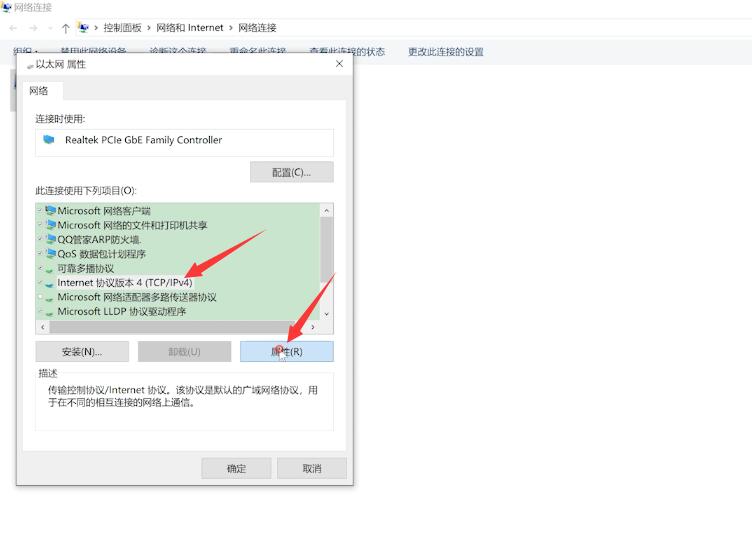This screenshot has height=551, width=752.
Task: Confirm with the 确定 button
Action: (x=236, y=469)
